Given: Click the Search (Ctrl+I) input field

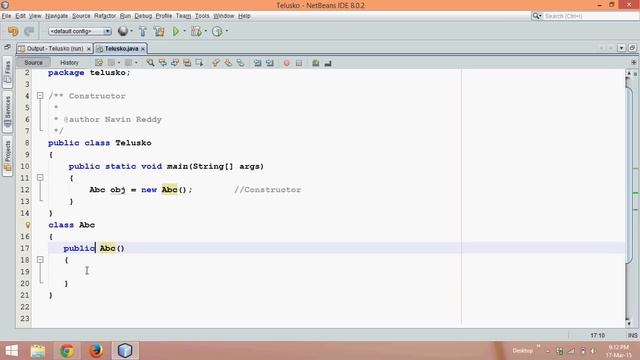Looking at the screenshot, I should tap(590, 16).
